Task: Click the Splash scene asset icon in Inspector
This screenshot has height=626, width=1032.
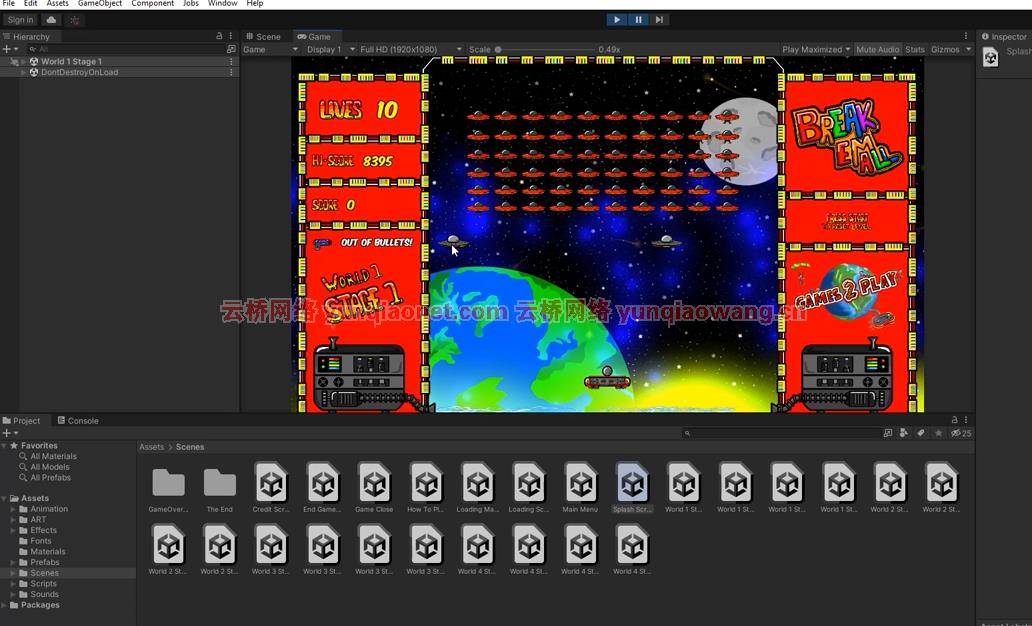Action: pos(991,57)
